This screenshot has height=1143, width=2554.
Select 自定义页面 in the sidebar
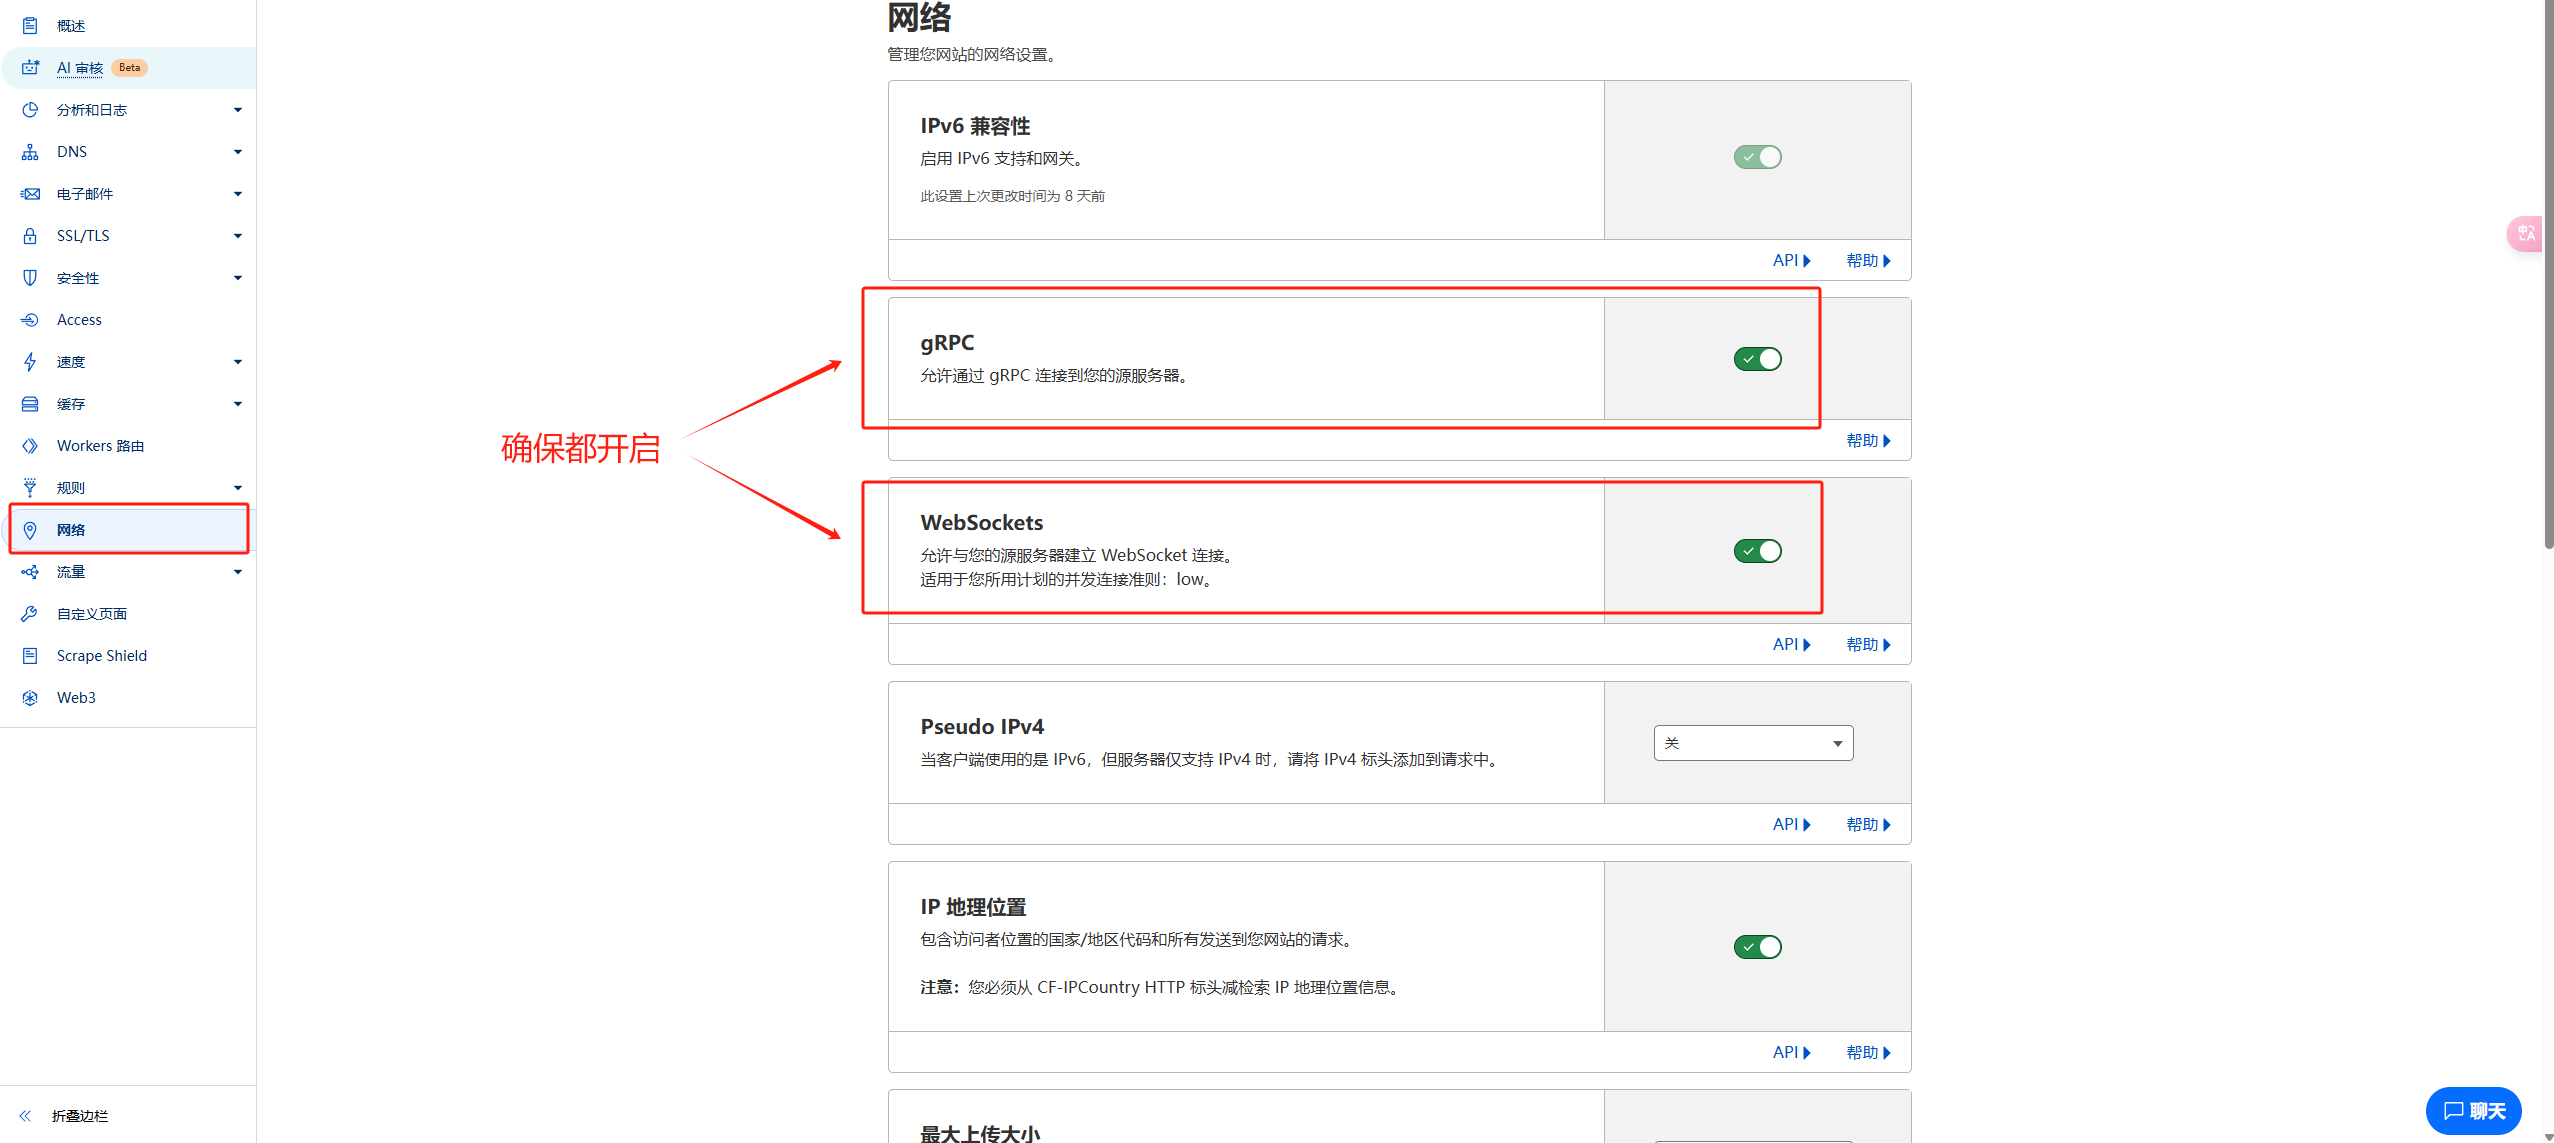(91, 614)
